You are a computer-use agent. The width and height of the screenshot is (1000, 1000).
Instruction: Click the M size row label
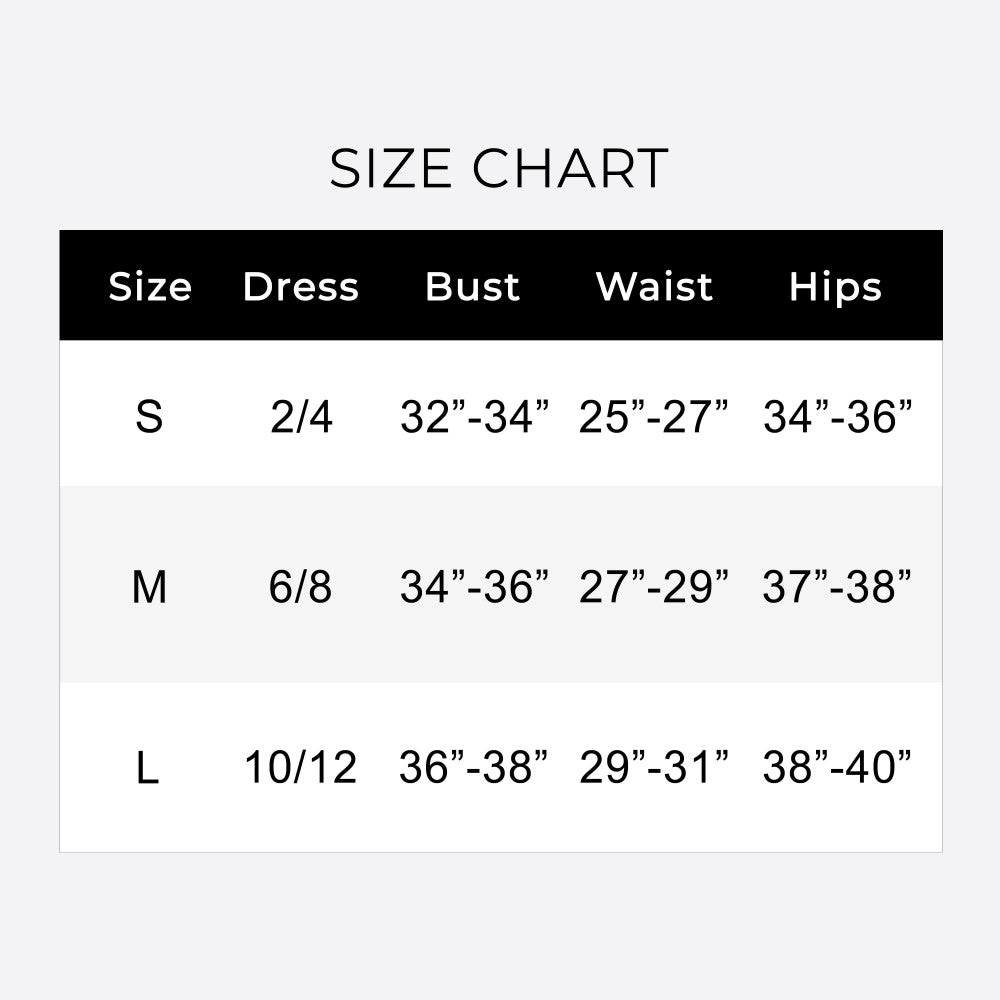(149, 587)
